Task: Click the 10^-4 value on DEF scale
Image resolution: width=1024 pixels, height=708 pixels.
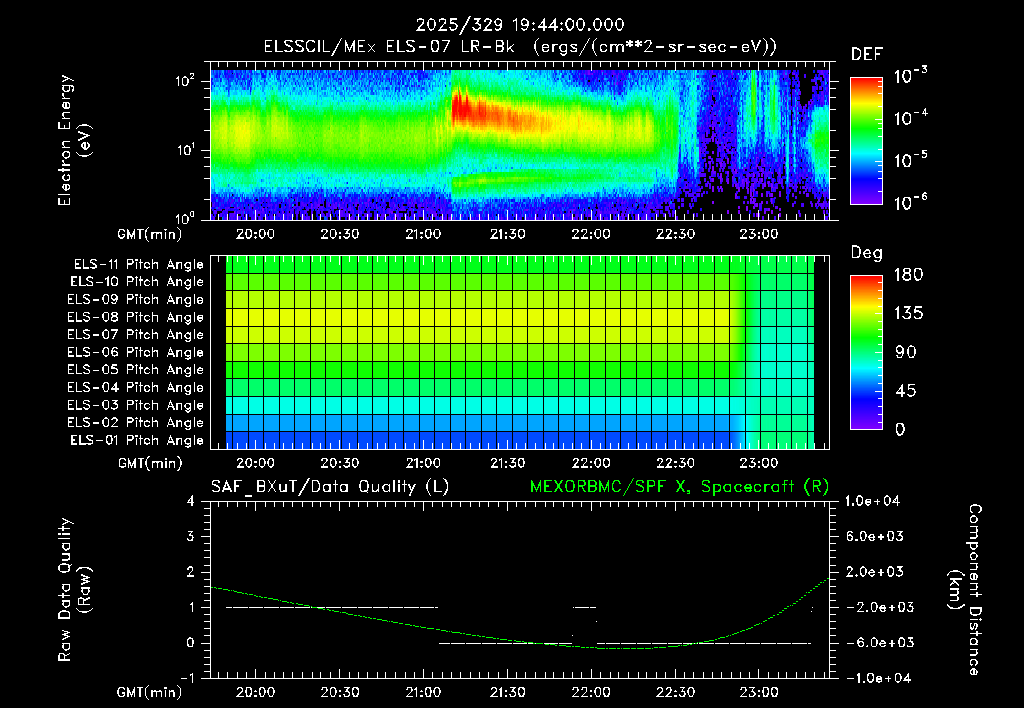Action: click(910, 118)
